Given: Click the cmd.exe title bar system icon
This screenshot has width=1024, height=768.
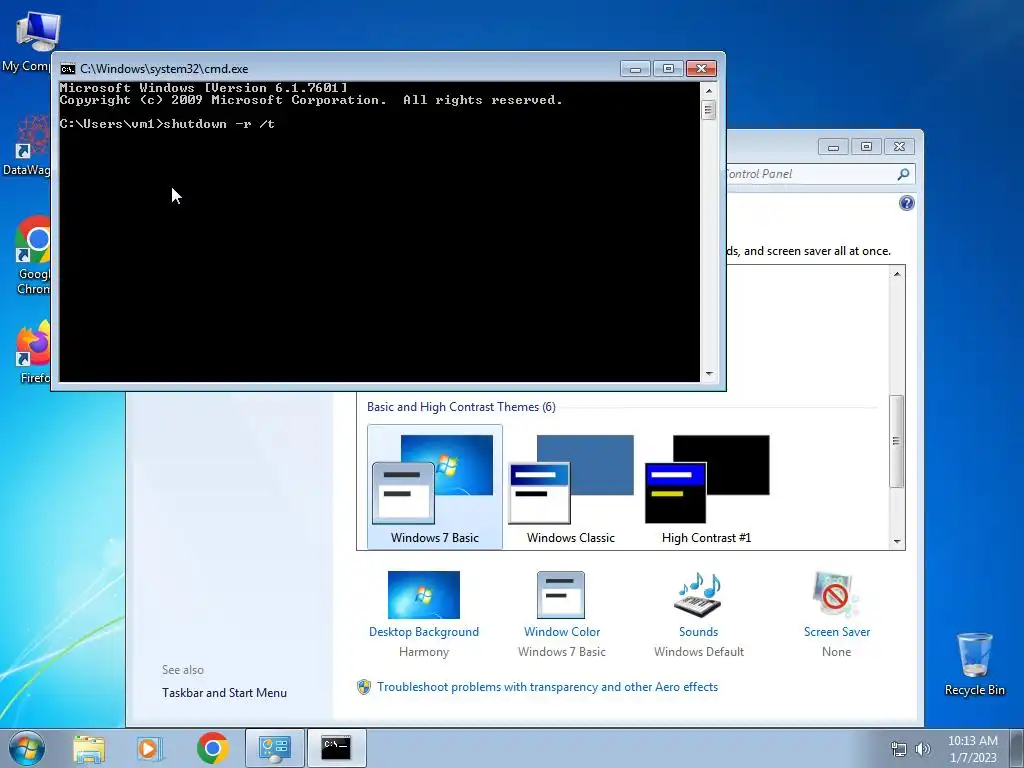Looking at the screenshot, I should 67,69.
